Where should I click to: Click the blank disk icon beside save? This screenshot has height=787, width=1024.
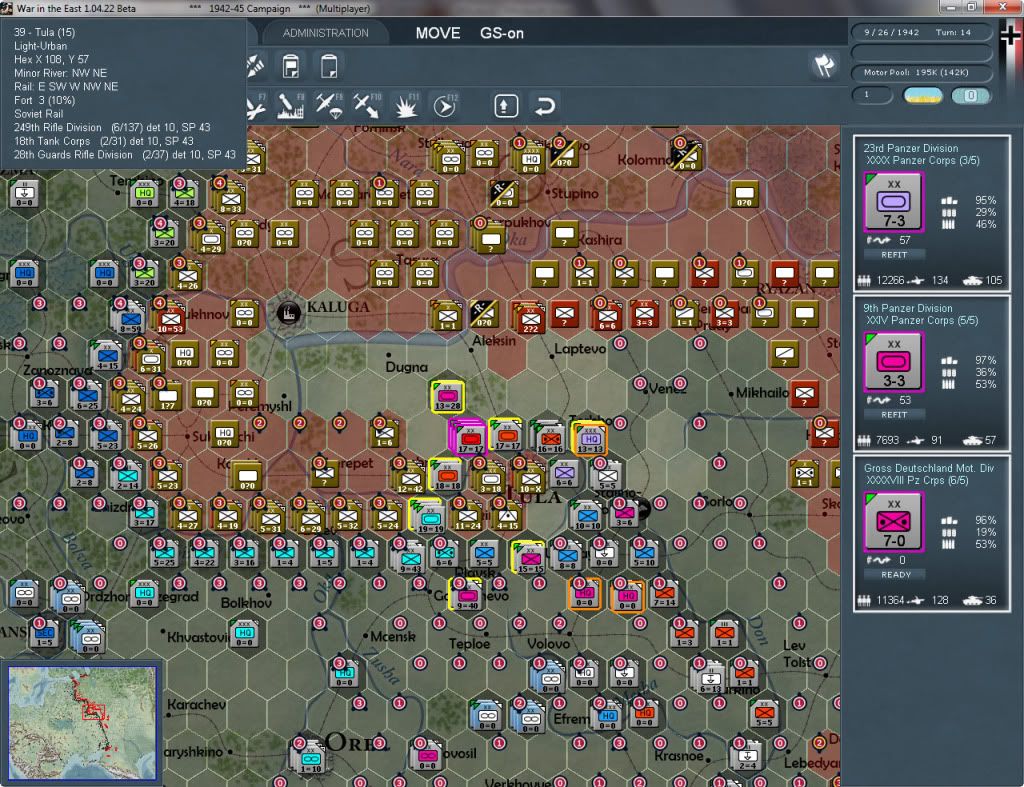pos(329,67)
